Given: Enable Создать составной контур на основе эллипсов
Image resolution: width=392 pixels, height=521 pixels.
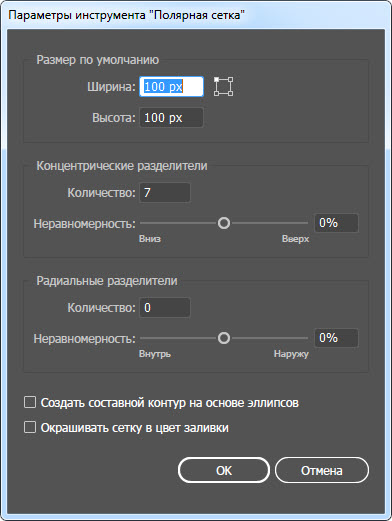Looking at the screenshot, I should 30,402.
